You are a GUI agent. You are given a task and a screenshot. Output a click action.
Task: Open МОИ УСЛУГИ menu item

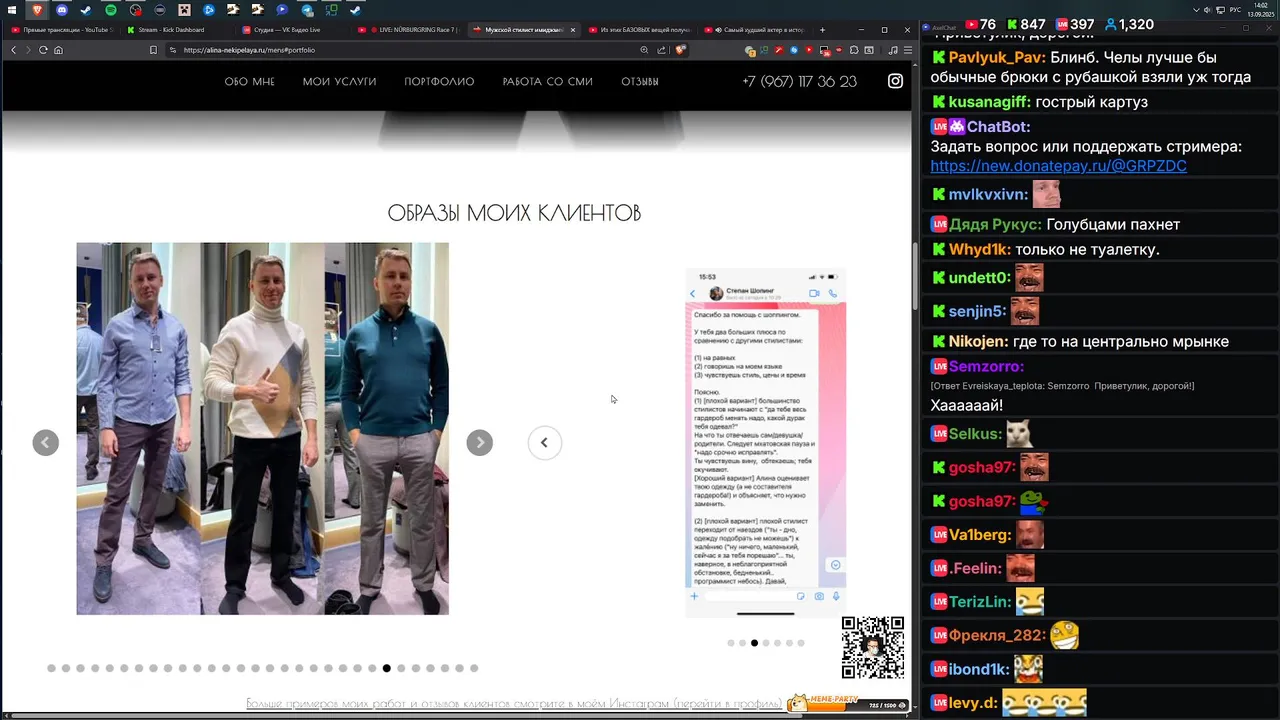pos(340,82)
